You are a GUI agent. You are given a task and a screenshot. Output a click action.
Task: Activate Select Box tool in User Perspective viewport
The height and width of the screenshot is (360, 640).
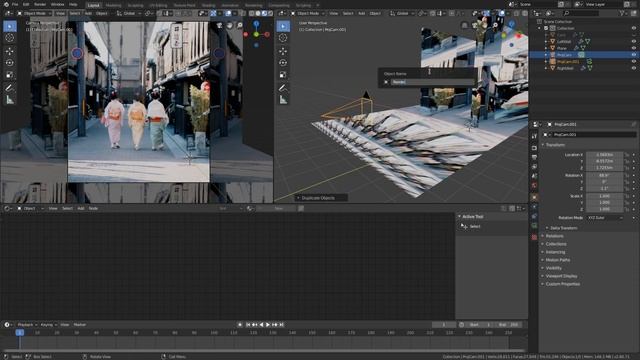pos(283,26)
